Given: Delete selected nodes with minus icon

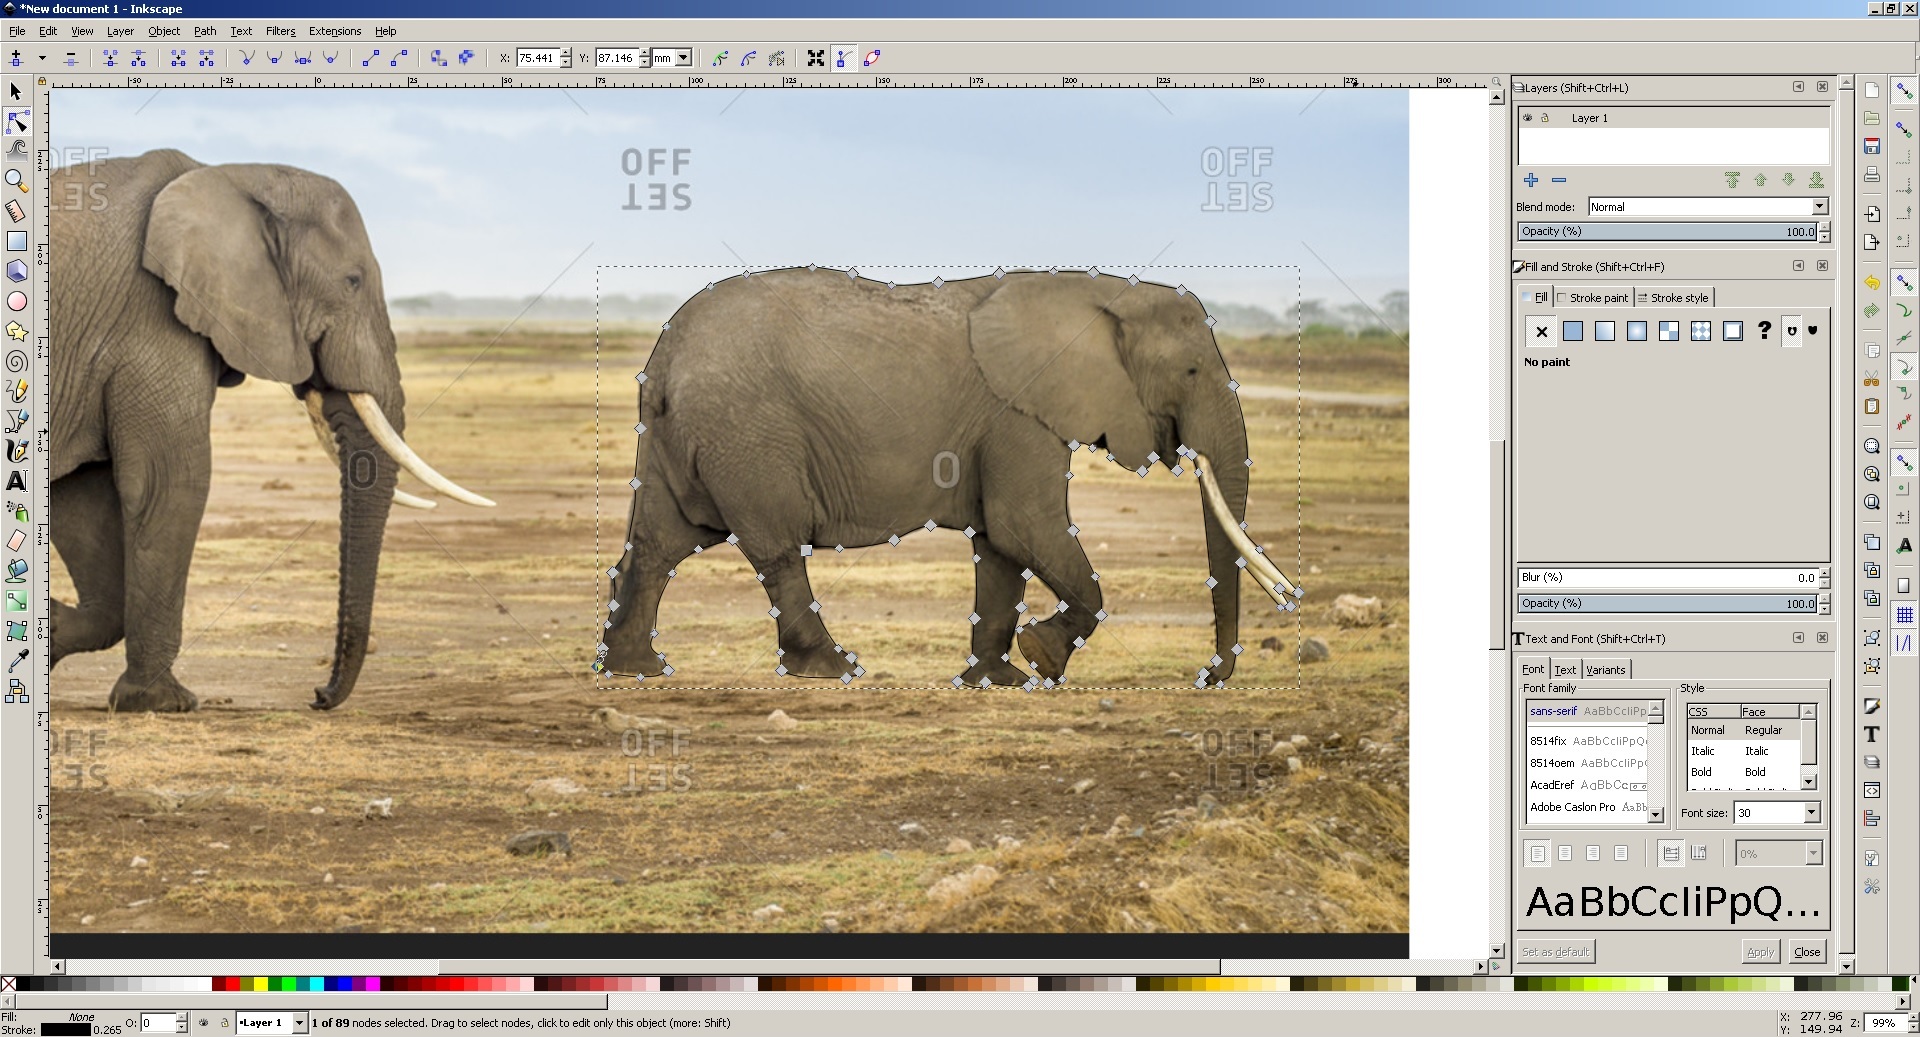Looking at the screenshot, I should click(x=70, y=58).
